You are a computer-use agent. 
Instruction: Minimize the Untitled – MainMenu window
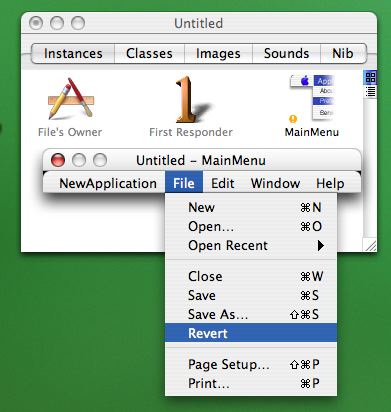click(x=79, y=160)
